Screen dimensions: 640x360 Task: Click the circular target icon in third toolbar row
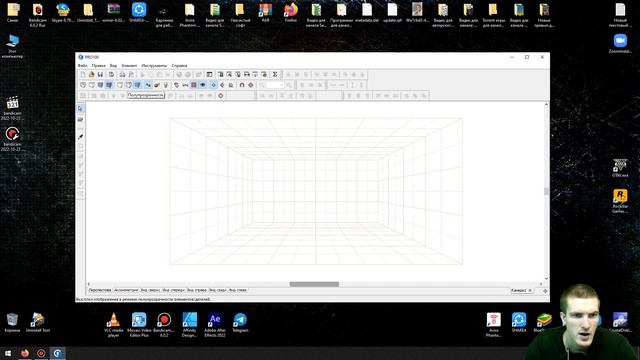coord(220,96)
